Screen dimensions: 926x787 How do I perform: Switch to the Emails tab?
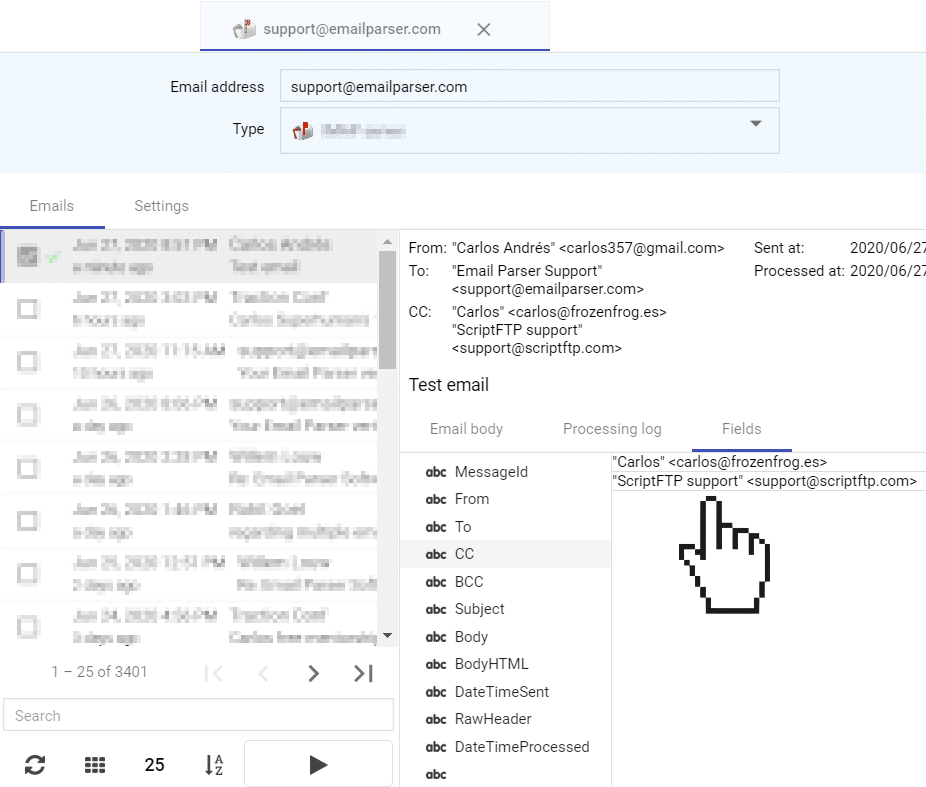pyautogui.click(x=52, y=206)
